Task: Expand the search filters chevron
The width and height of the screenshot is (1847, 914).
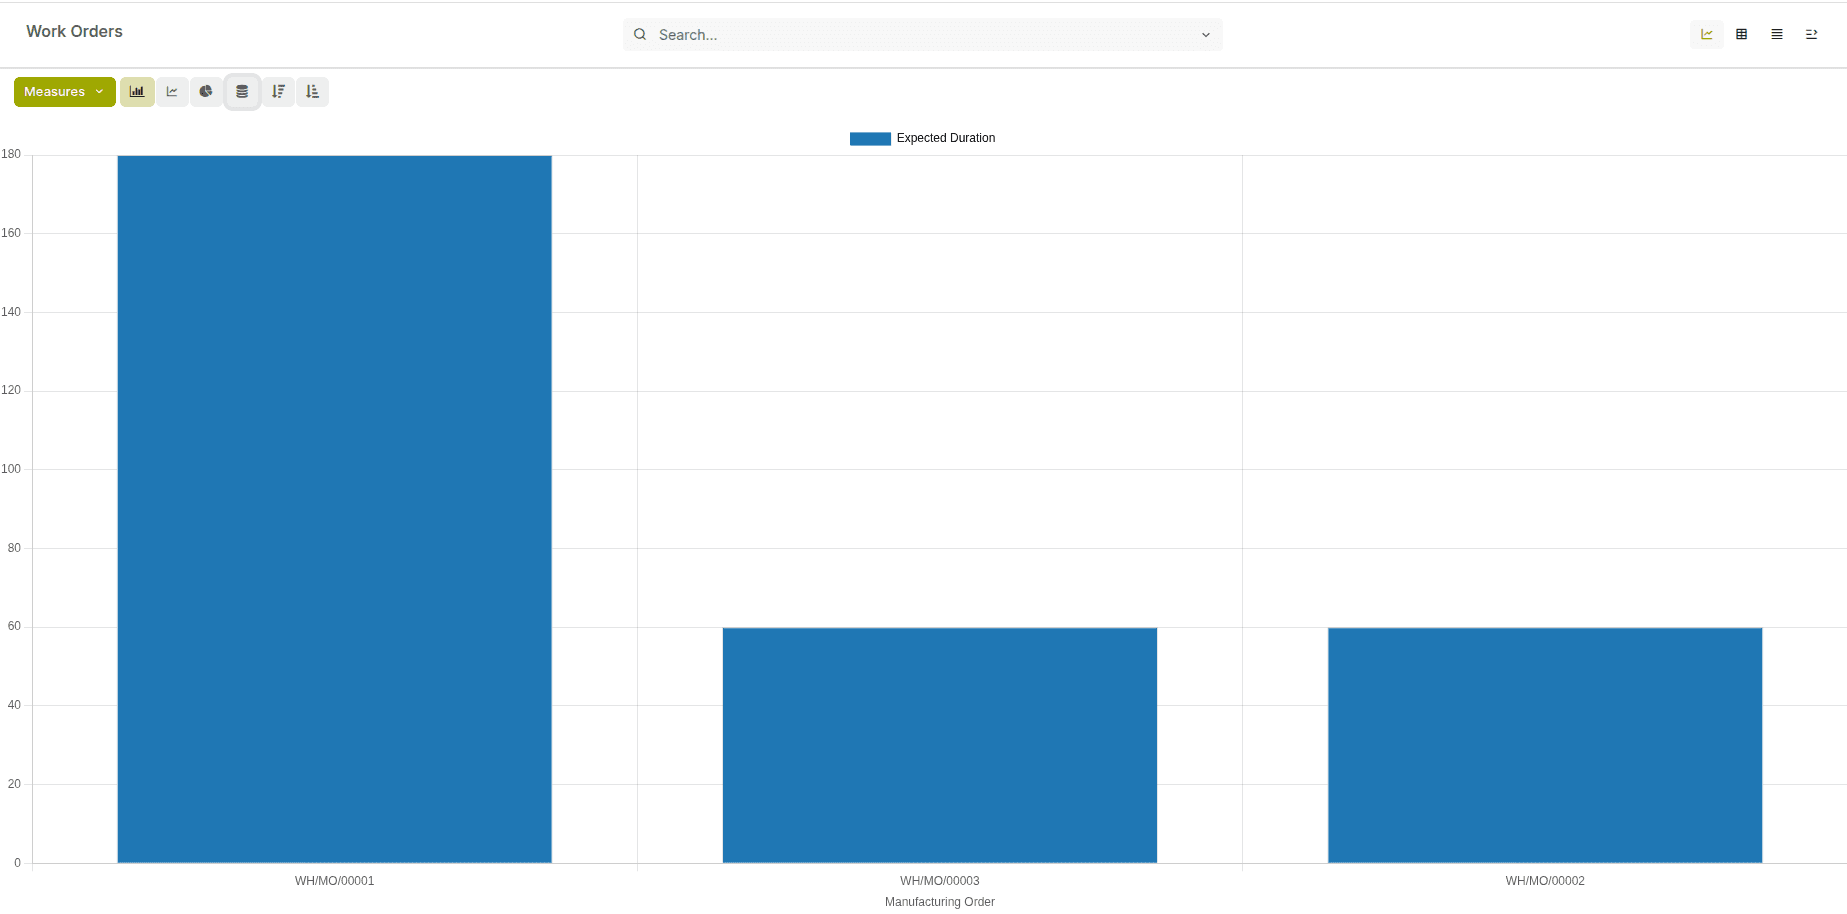Action: click(1204, 34)
